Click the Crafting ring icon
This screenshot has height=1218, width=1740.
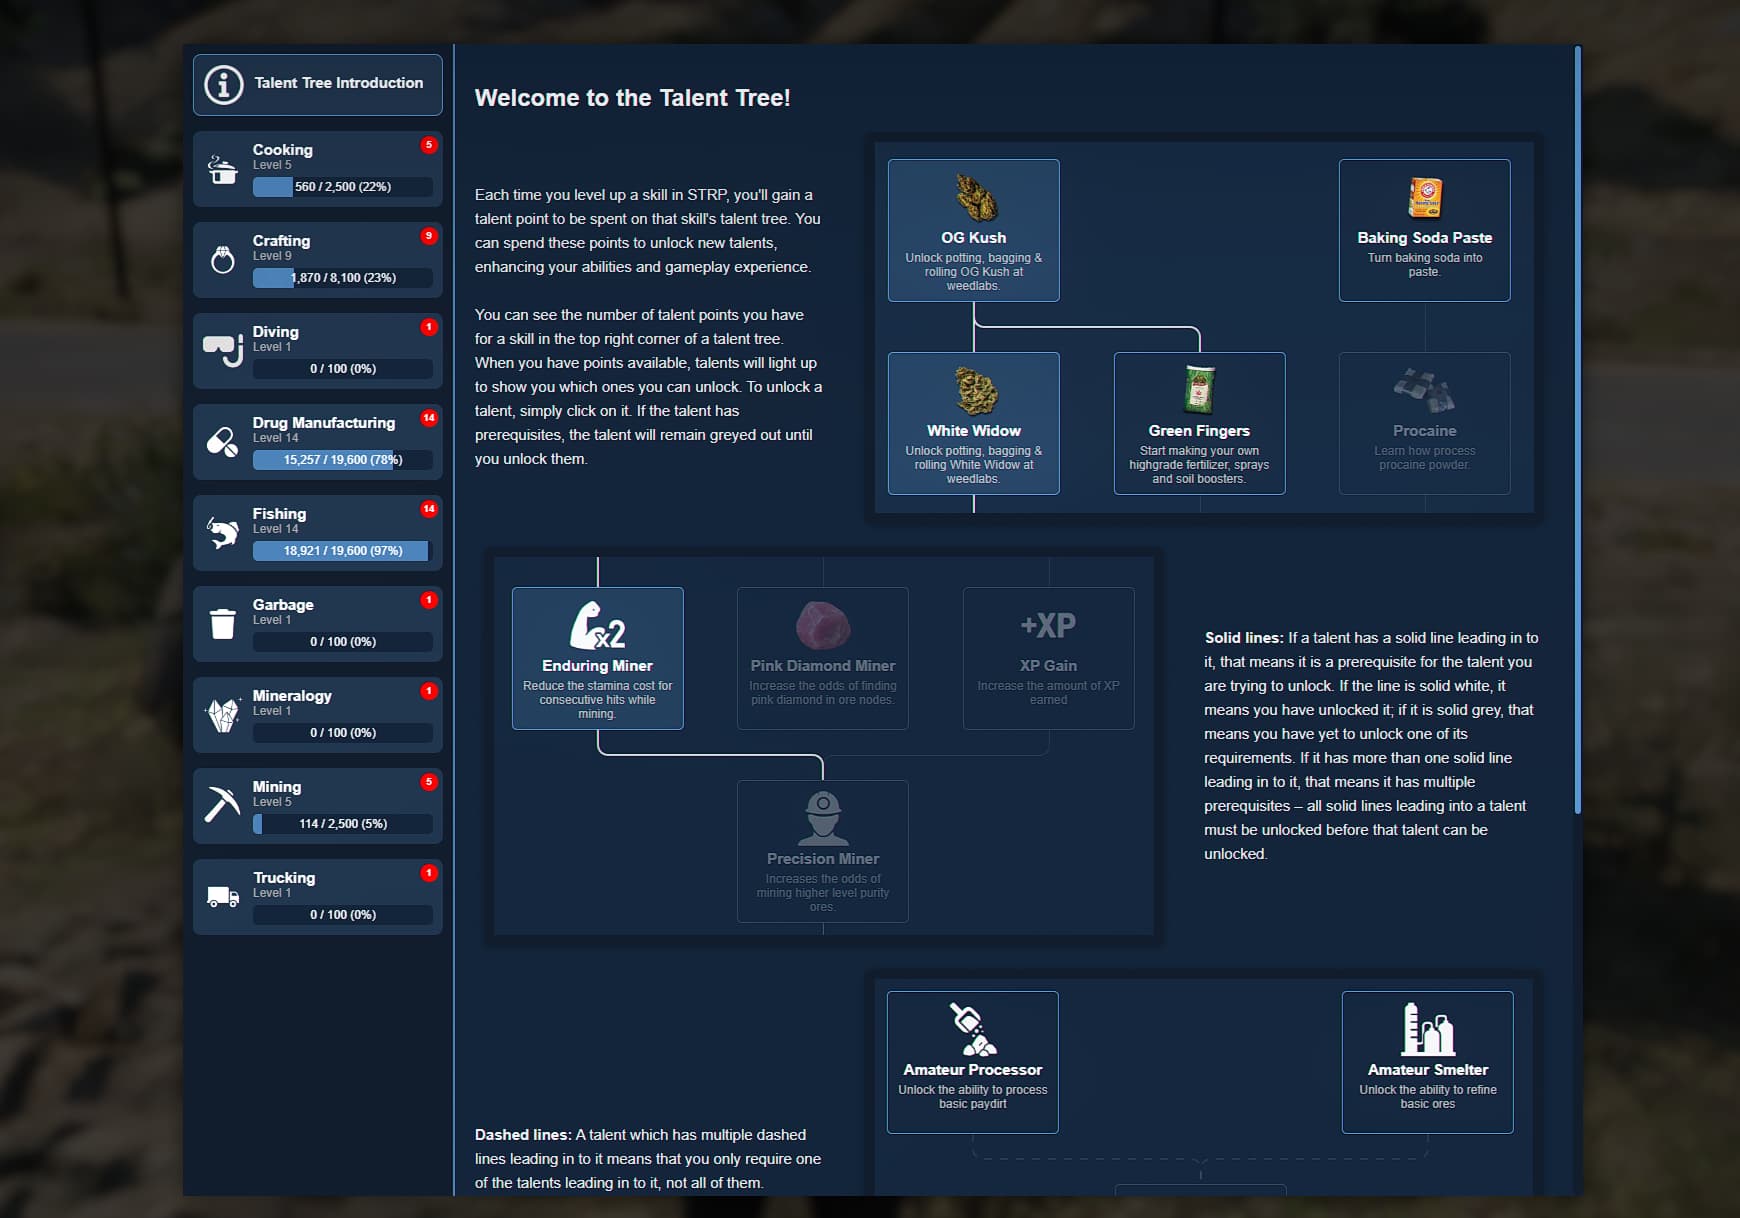click(x=222, y=260)
